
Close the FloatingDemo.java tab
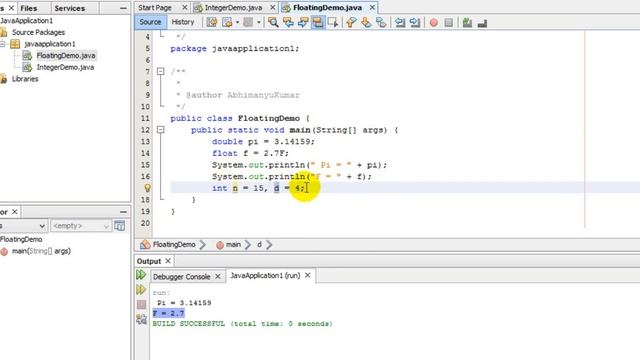[x=372, y=8]
